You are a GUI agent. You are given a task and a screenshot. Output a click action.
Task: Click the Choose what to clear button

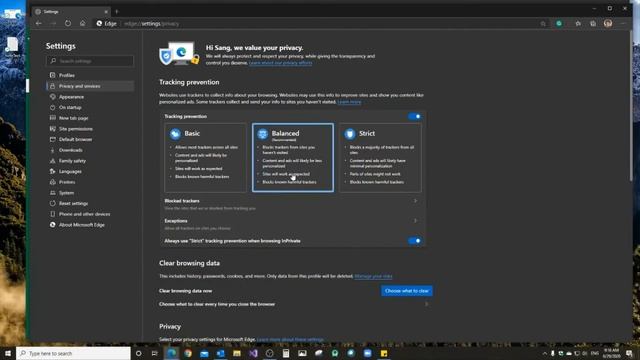tap(407, 291)
